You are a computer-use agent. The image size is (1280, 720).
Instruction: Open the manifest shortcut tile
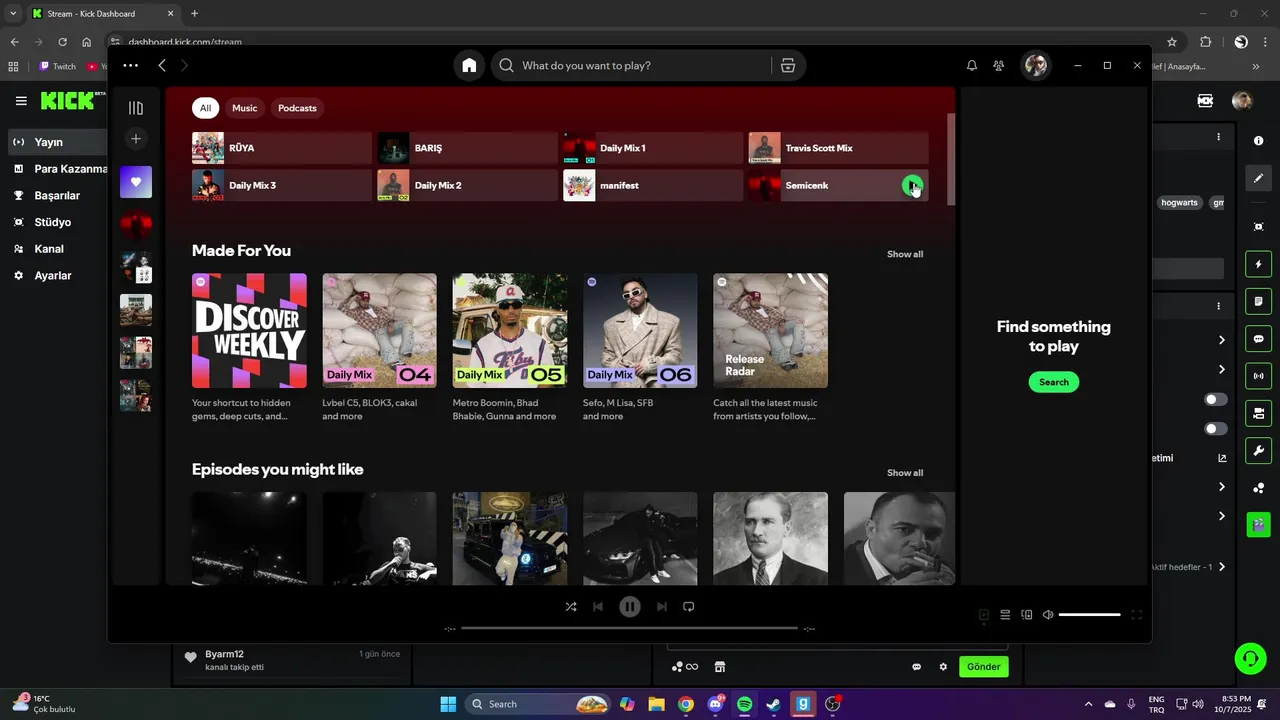653,185
